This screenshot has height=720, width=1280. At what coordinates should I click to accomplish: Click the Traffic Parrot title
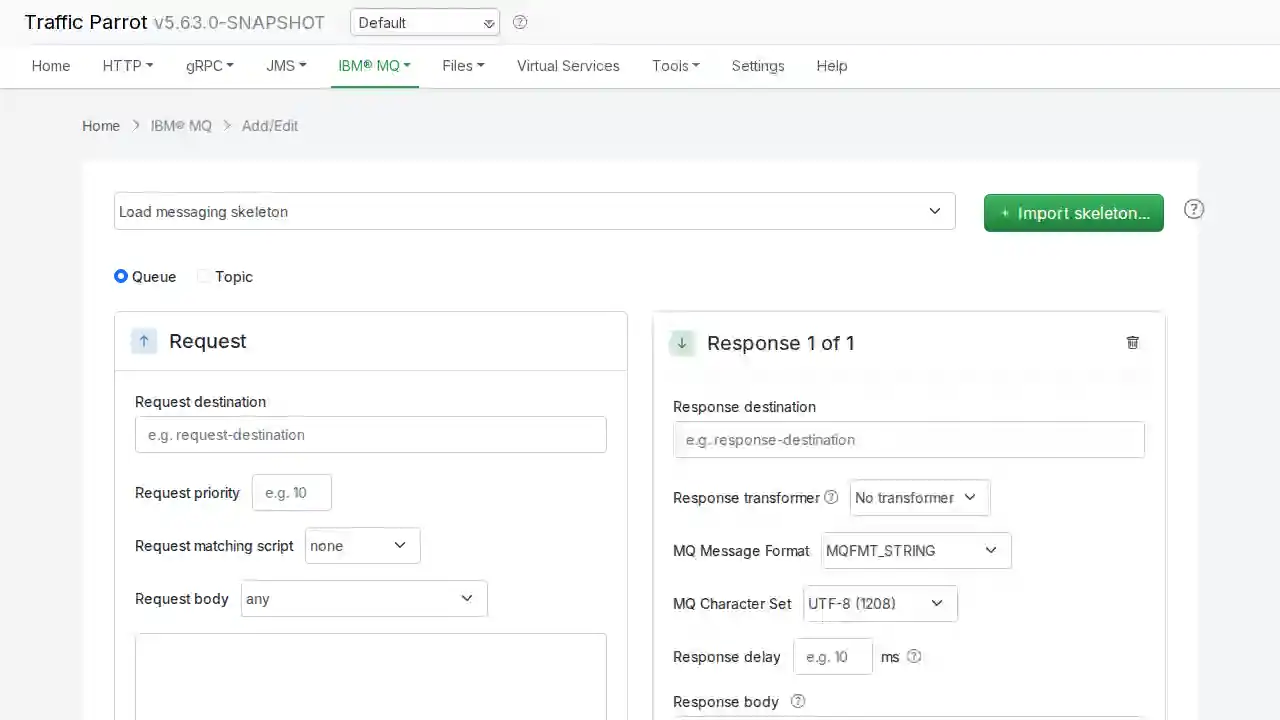click(x=86, y=22)
